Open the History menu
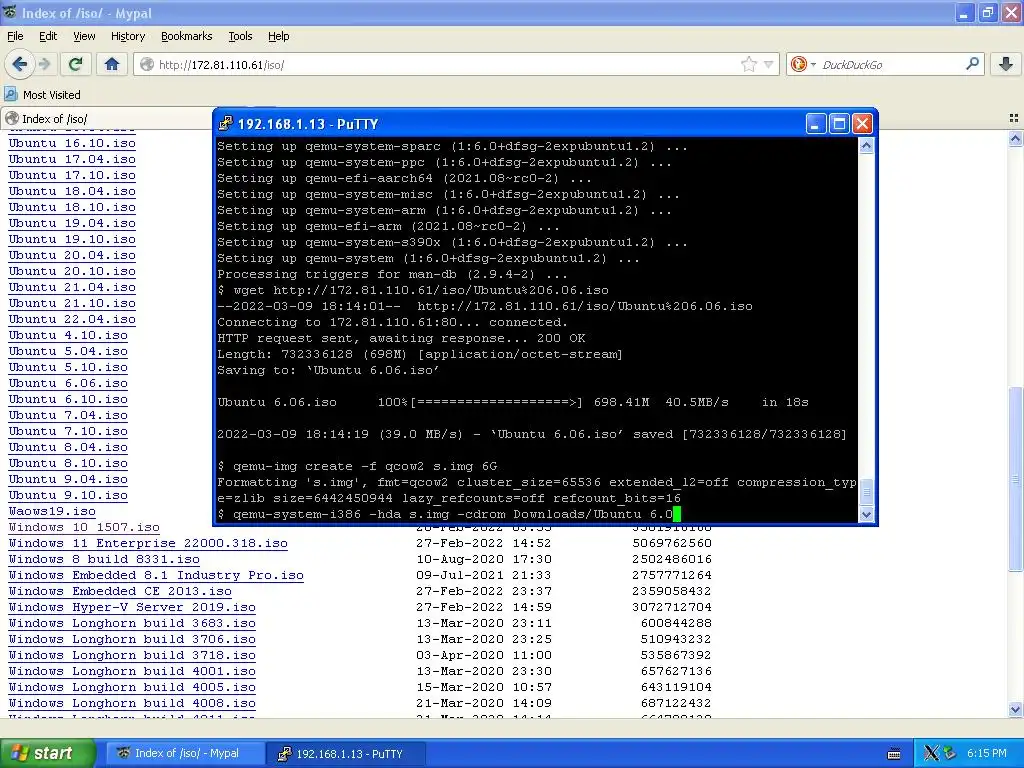Image resolution: width=1024 pixels, height=768 pixels. click(128, 36)
